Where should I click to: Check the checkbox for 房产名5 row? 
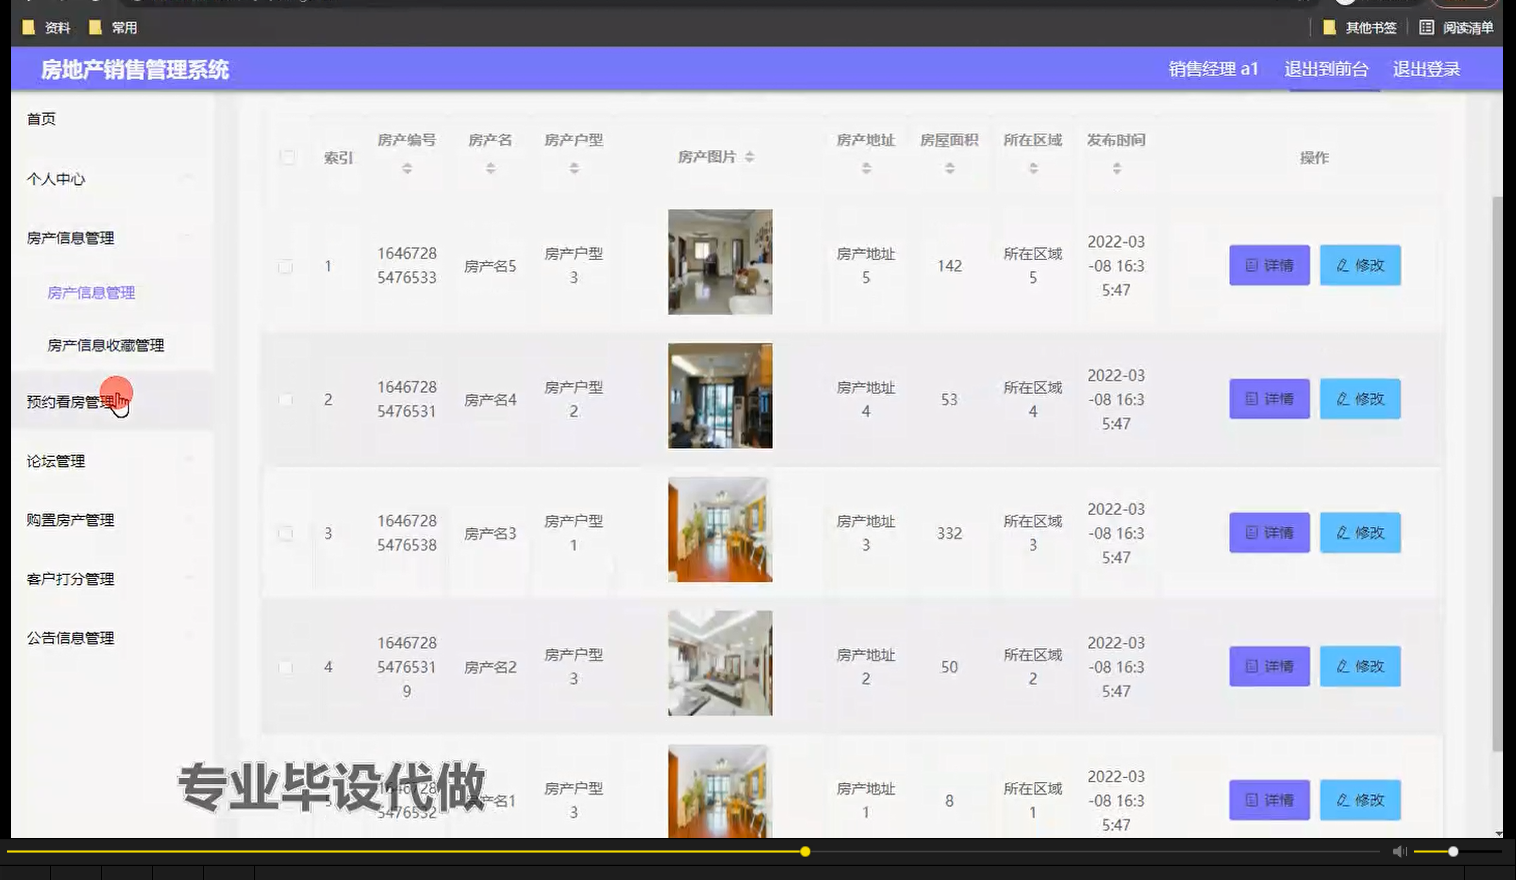tap(287, 266)
